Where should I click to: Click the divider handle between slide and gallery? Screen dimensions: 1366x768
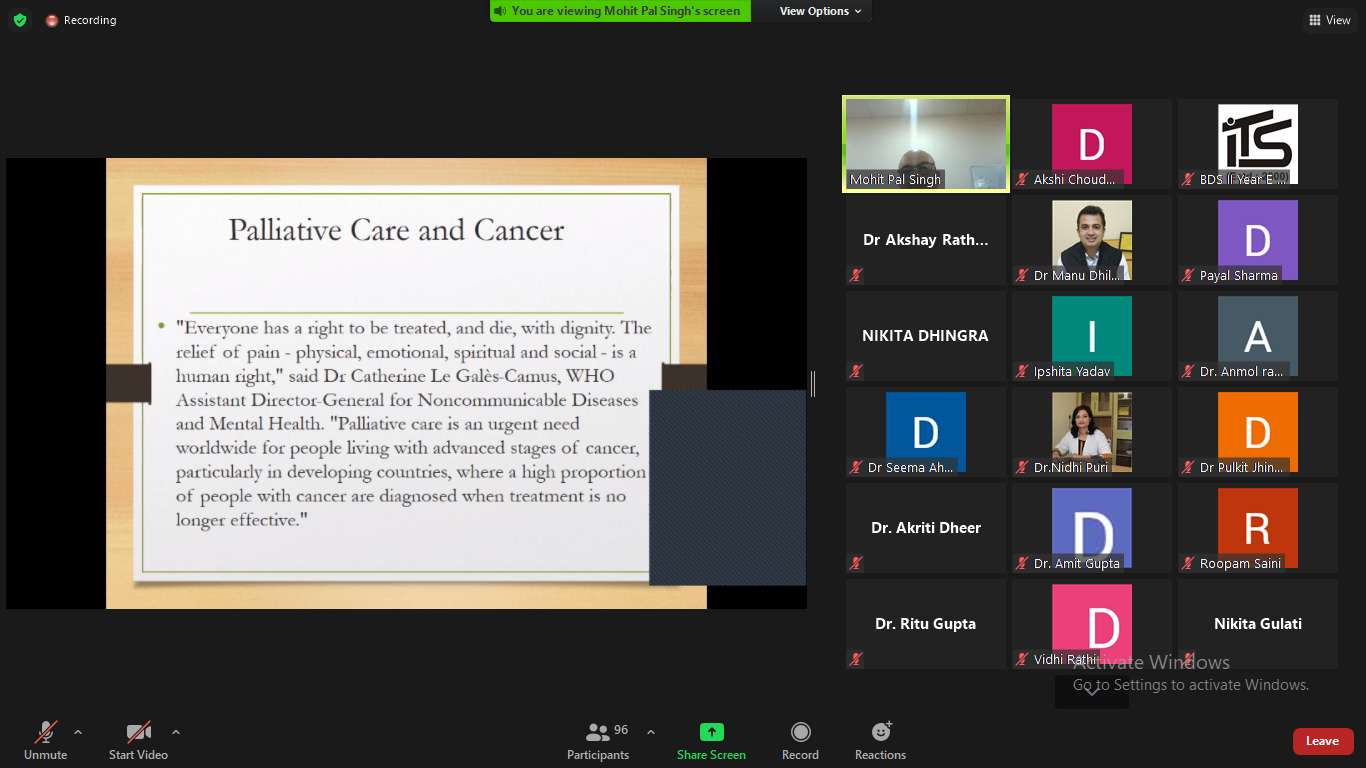tap(813, 383)
